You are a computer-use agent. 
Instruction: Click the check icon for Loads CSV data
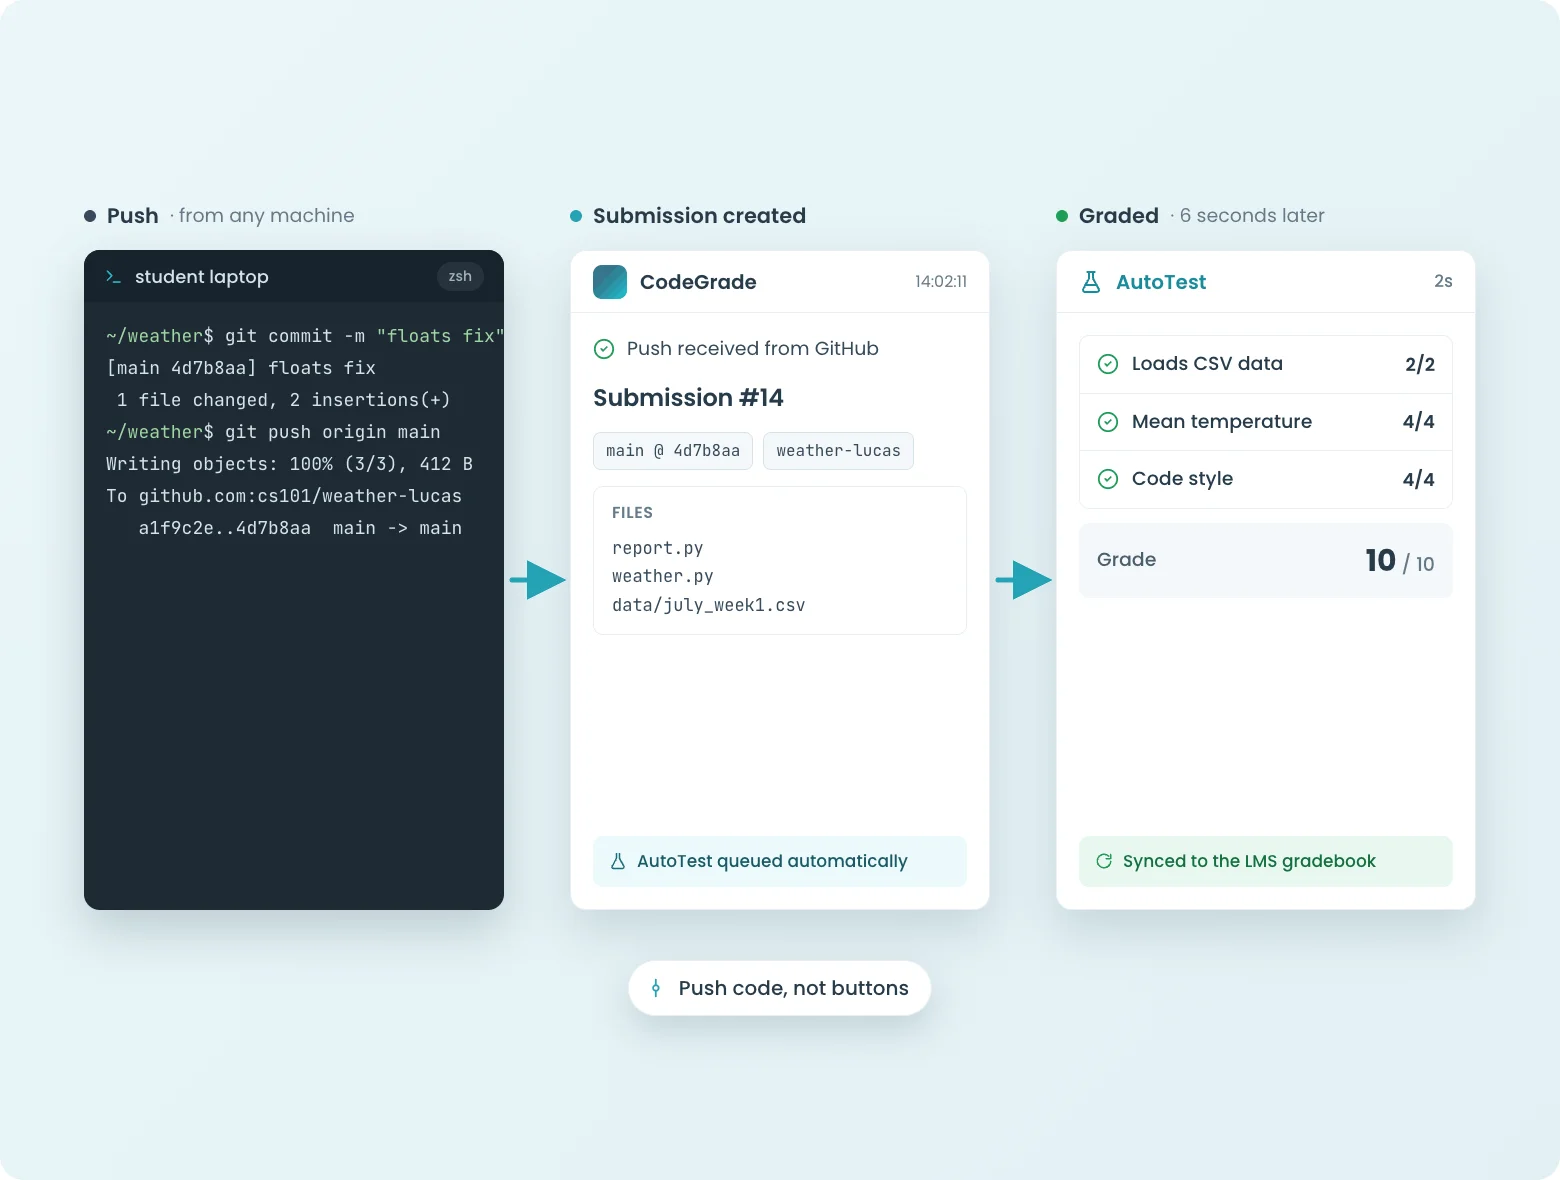[1108, 364]
